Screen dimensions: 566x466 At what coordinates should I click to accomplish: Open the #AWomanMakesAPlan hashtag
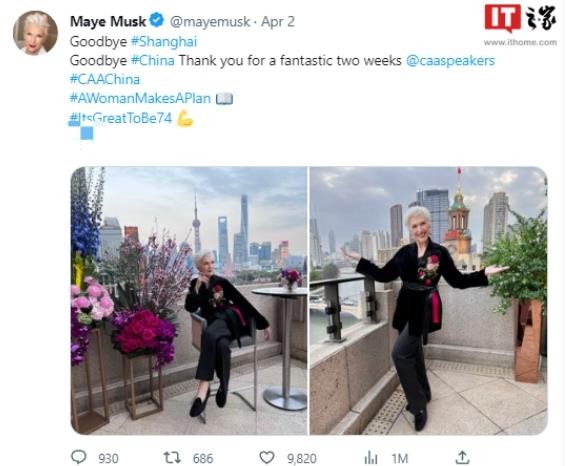click(x=140, y=98)
